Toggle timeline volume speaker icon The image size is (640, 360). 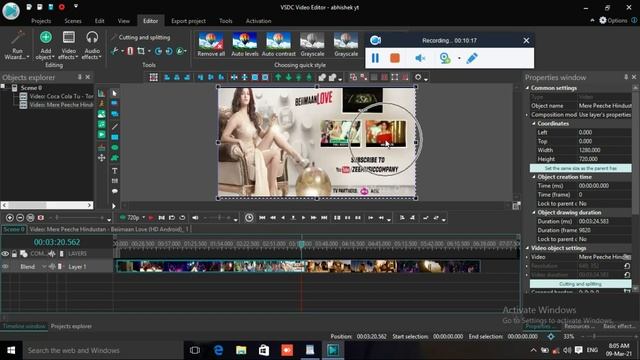196,218
